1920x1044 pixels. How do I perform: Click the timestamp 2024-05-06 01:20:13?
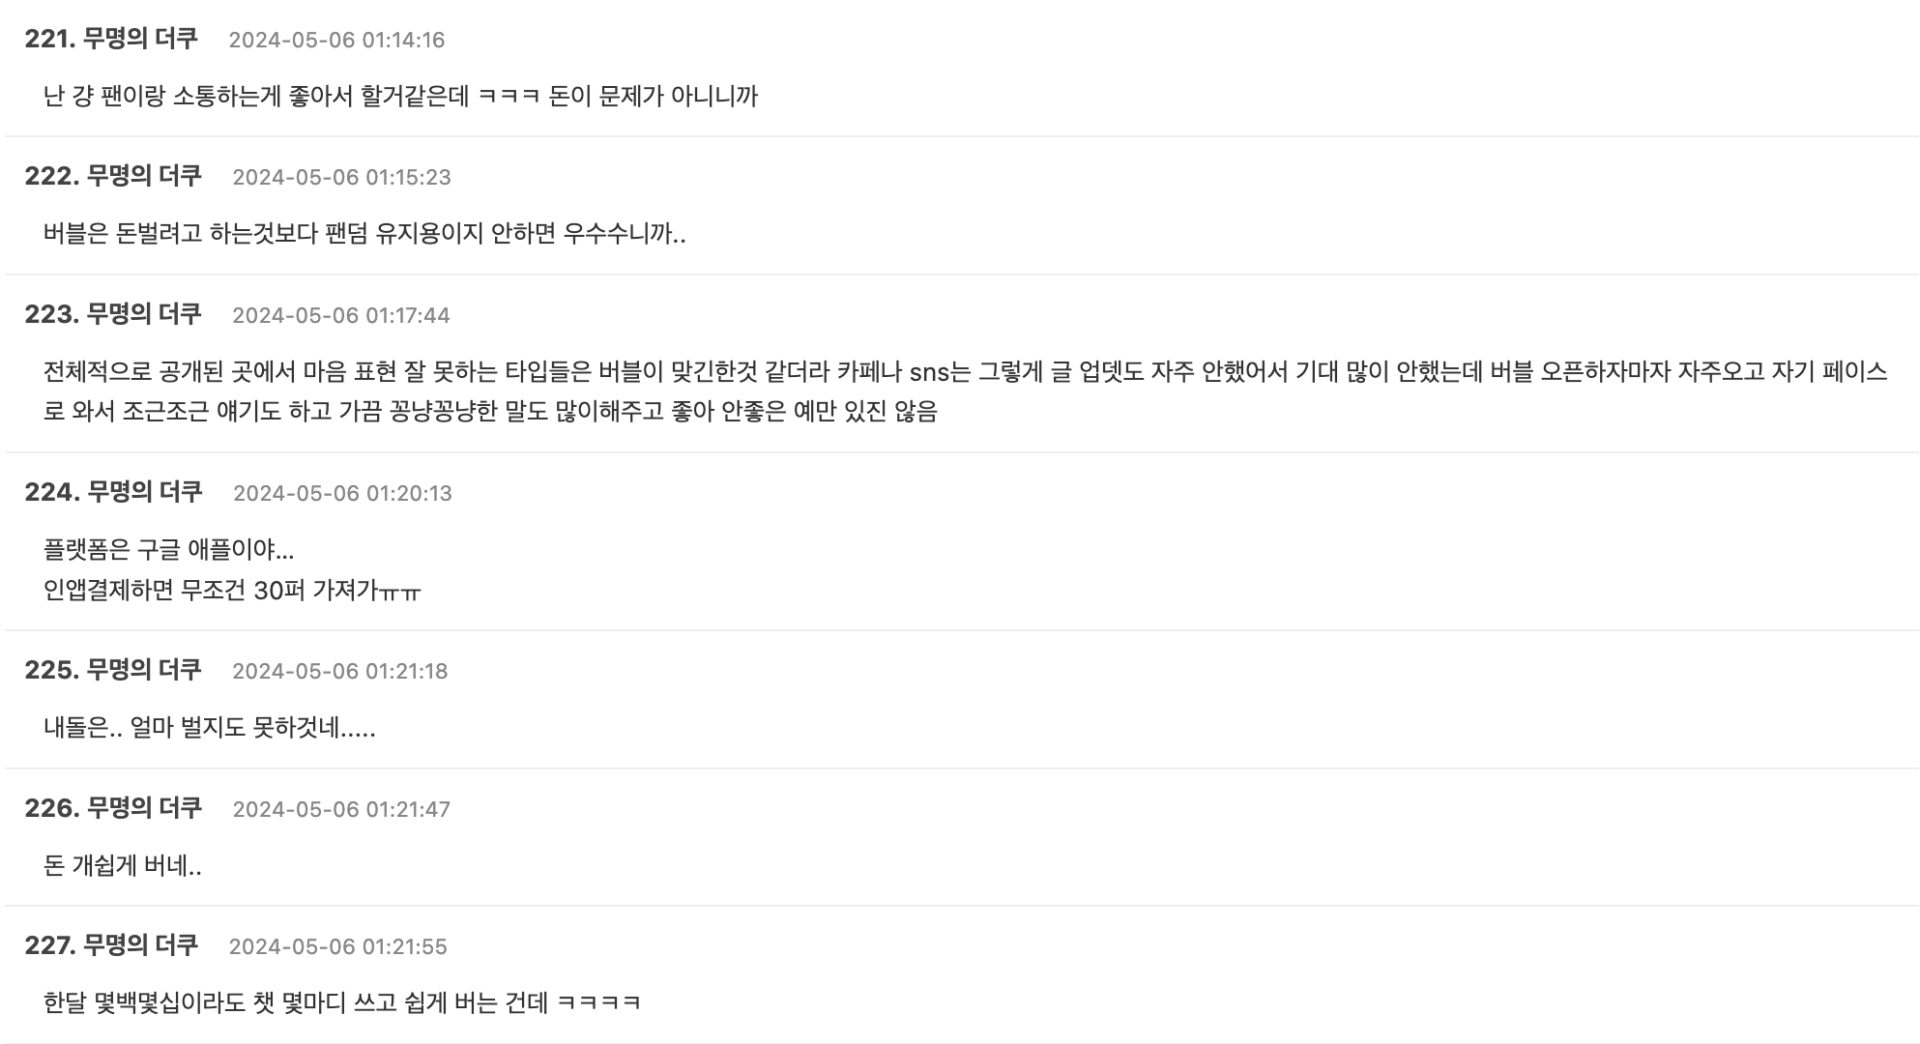(x=342, y=493)
